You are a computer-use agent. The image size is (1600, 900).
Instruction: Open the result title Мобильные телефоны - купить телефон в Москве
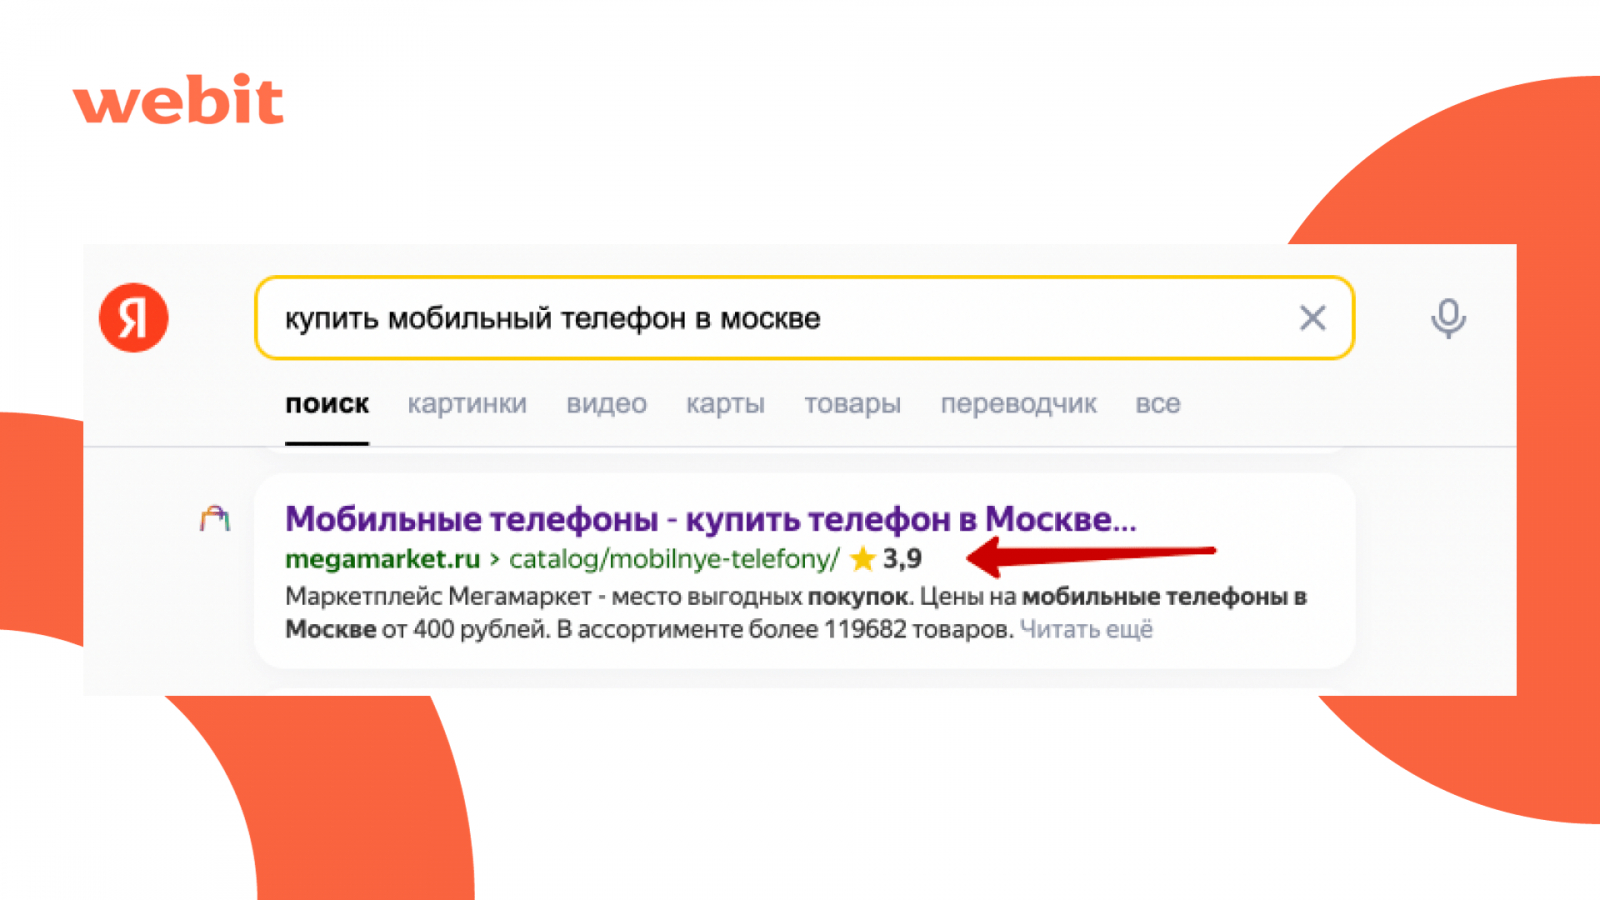pyautogui.click(x=711, y=519)
